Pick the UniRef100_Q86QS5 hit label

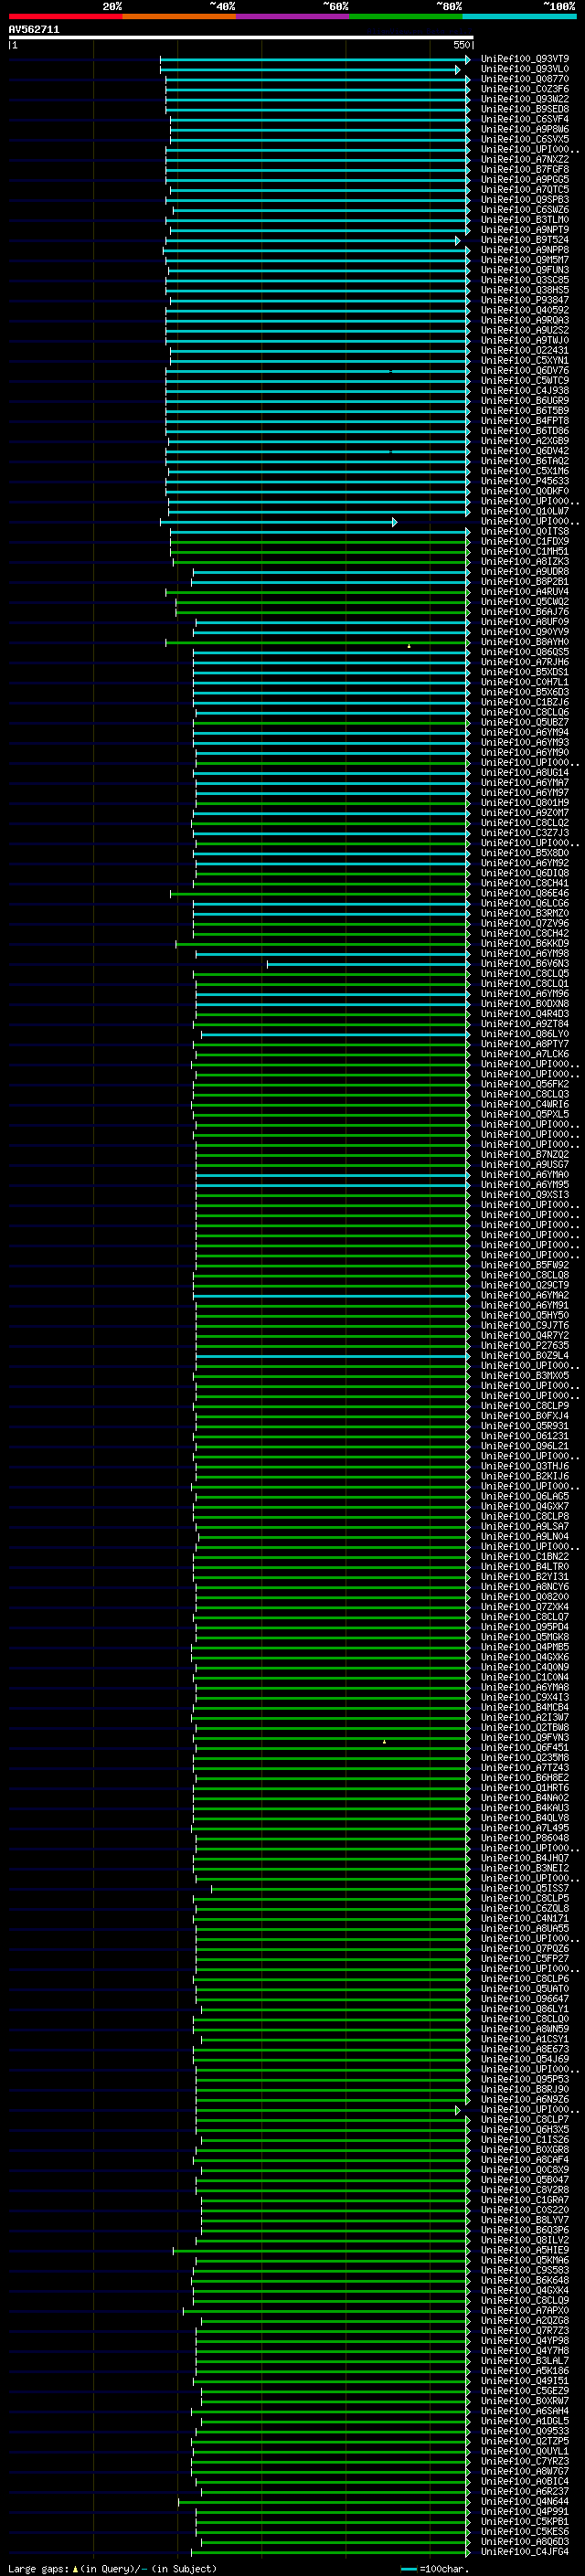(x=525, y=652)
